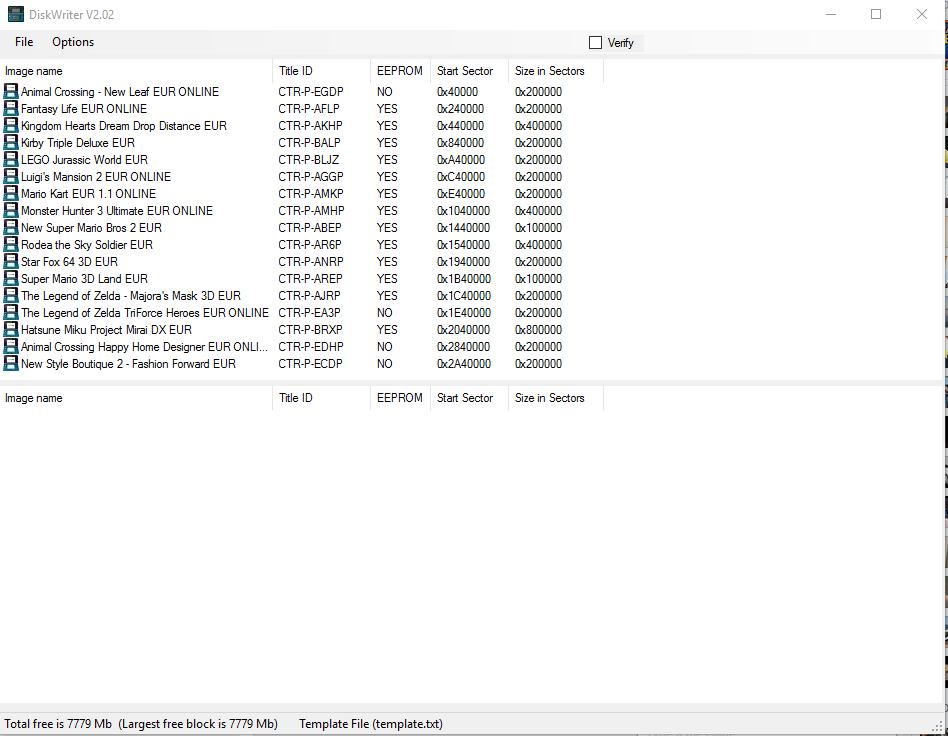Select 'Mario Kart EUR 1.1 ONLINE' entry

point(88,193)
